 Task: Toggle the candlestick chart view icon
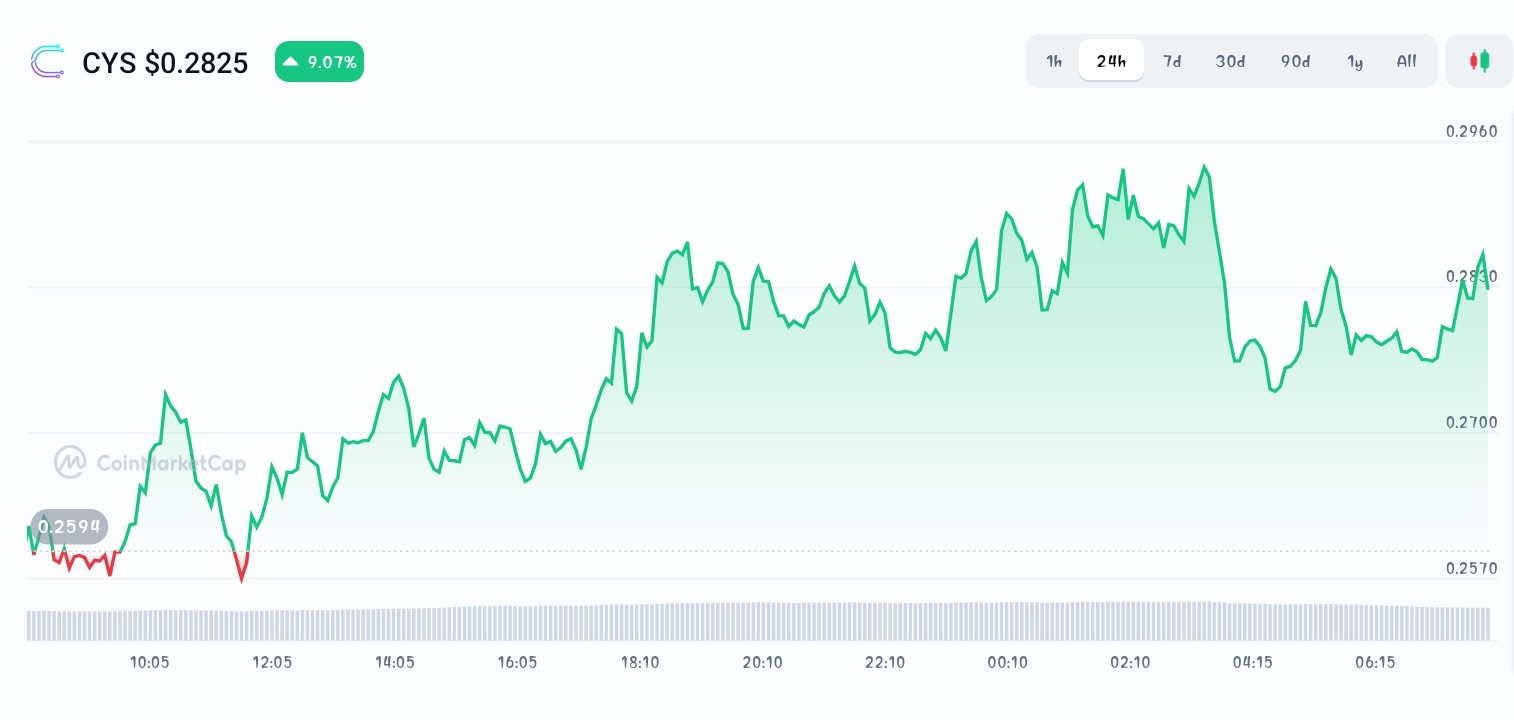[1479, 61]
